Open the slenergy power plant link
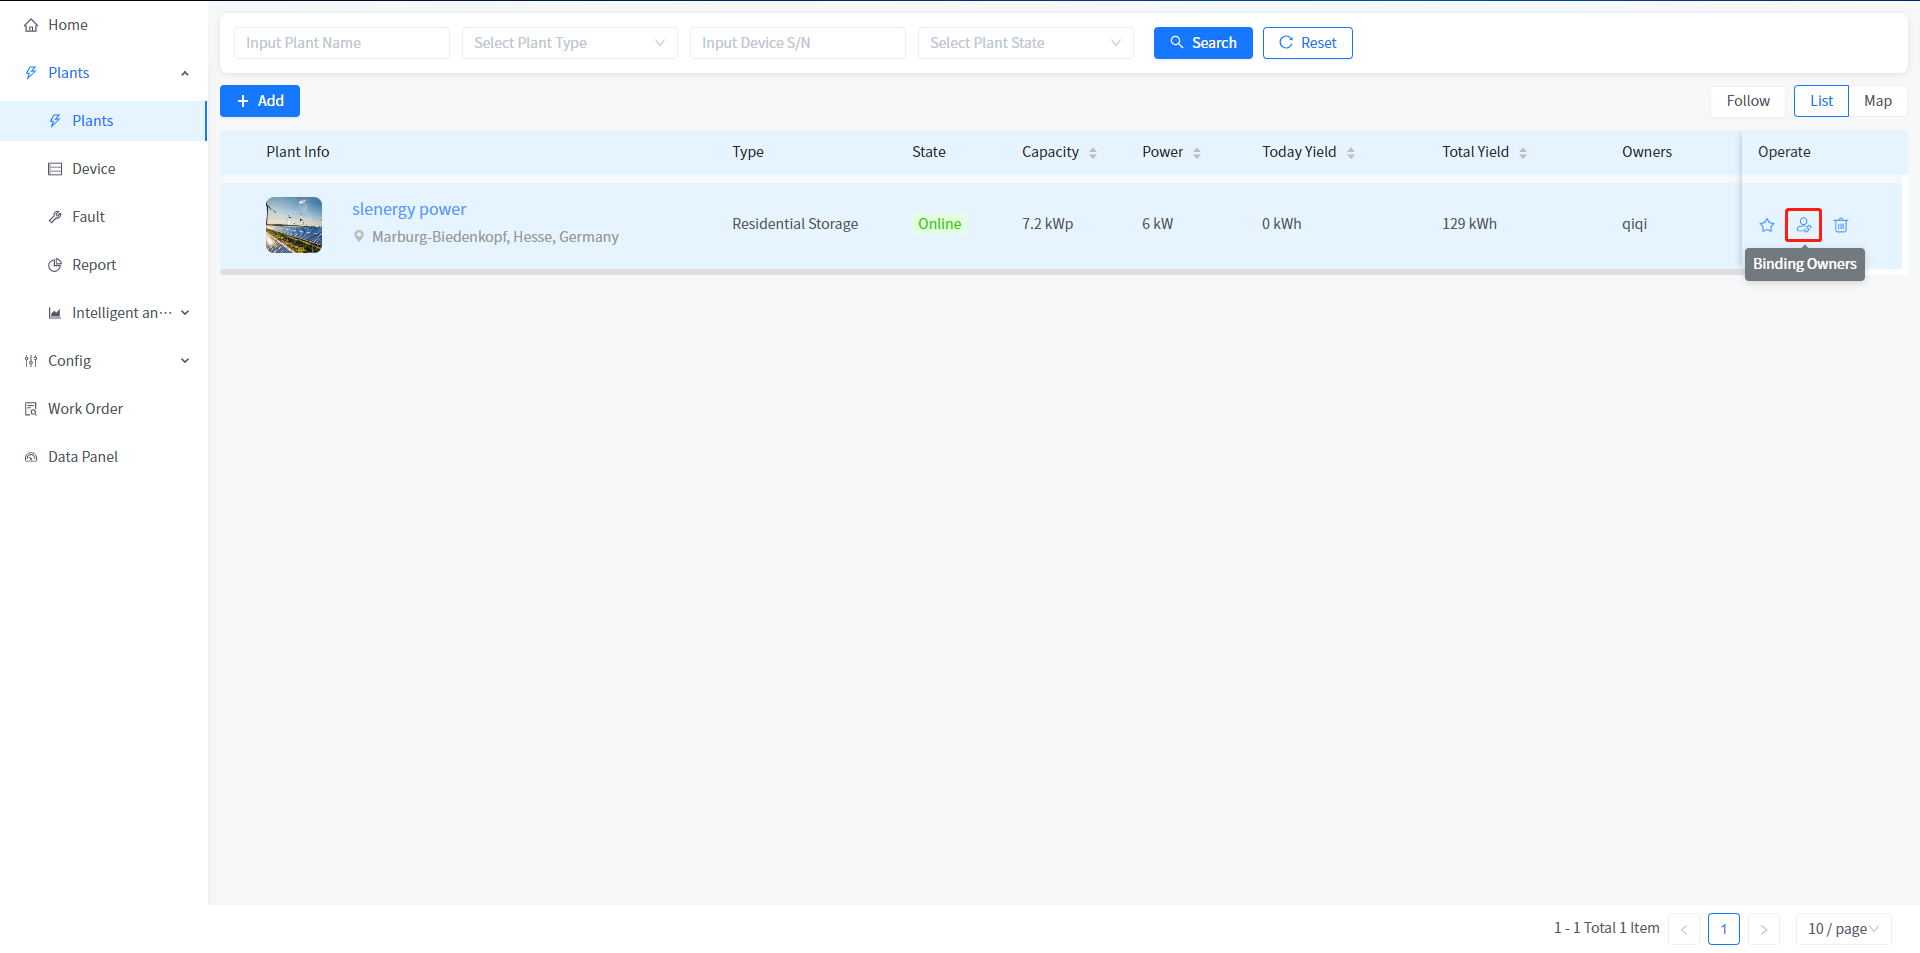Image resolution: width=1920 pixels, height=953 pixels. (409, 209)
